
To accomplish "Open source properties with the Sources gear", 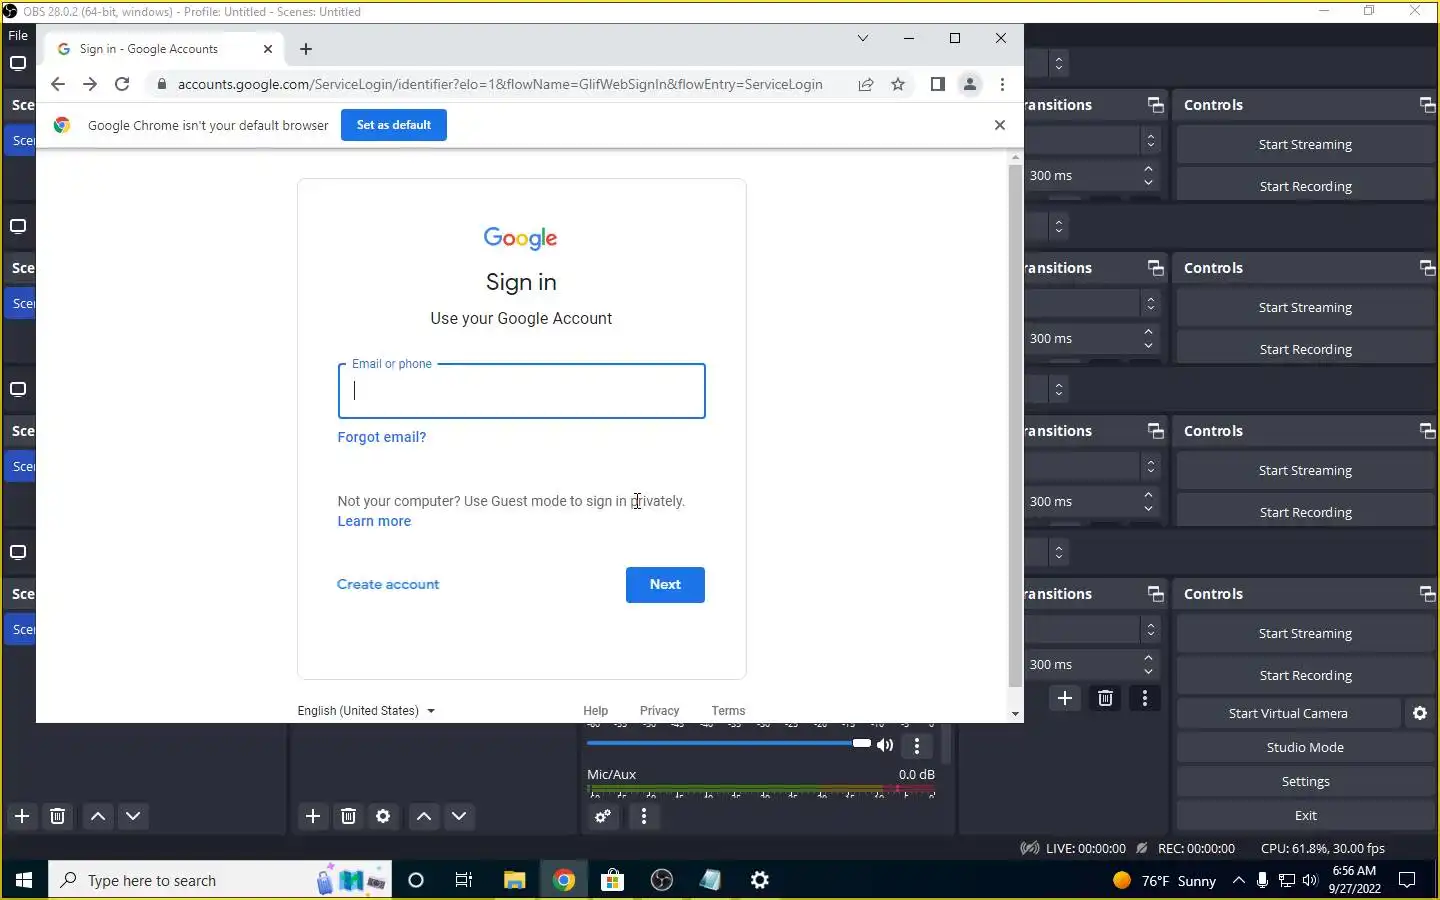I will pyautogui.click(x=383, y=816).
